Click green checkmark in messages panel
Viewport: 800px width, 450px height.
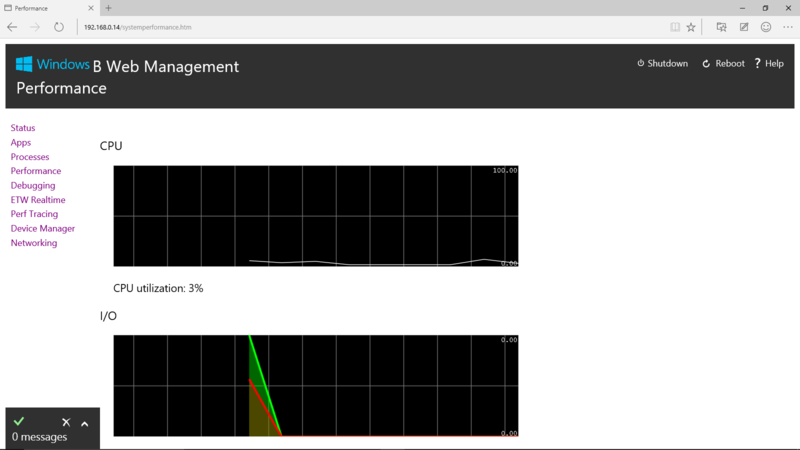click(19, 421)
